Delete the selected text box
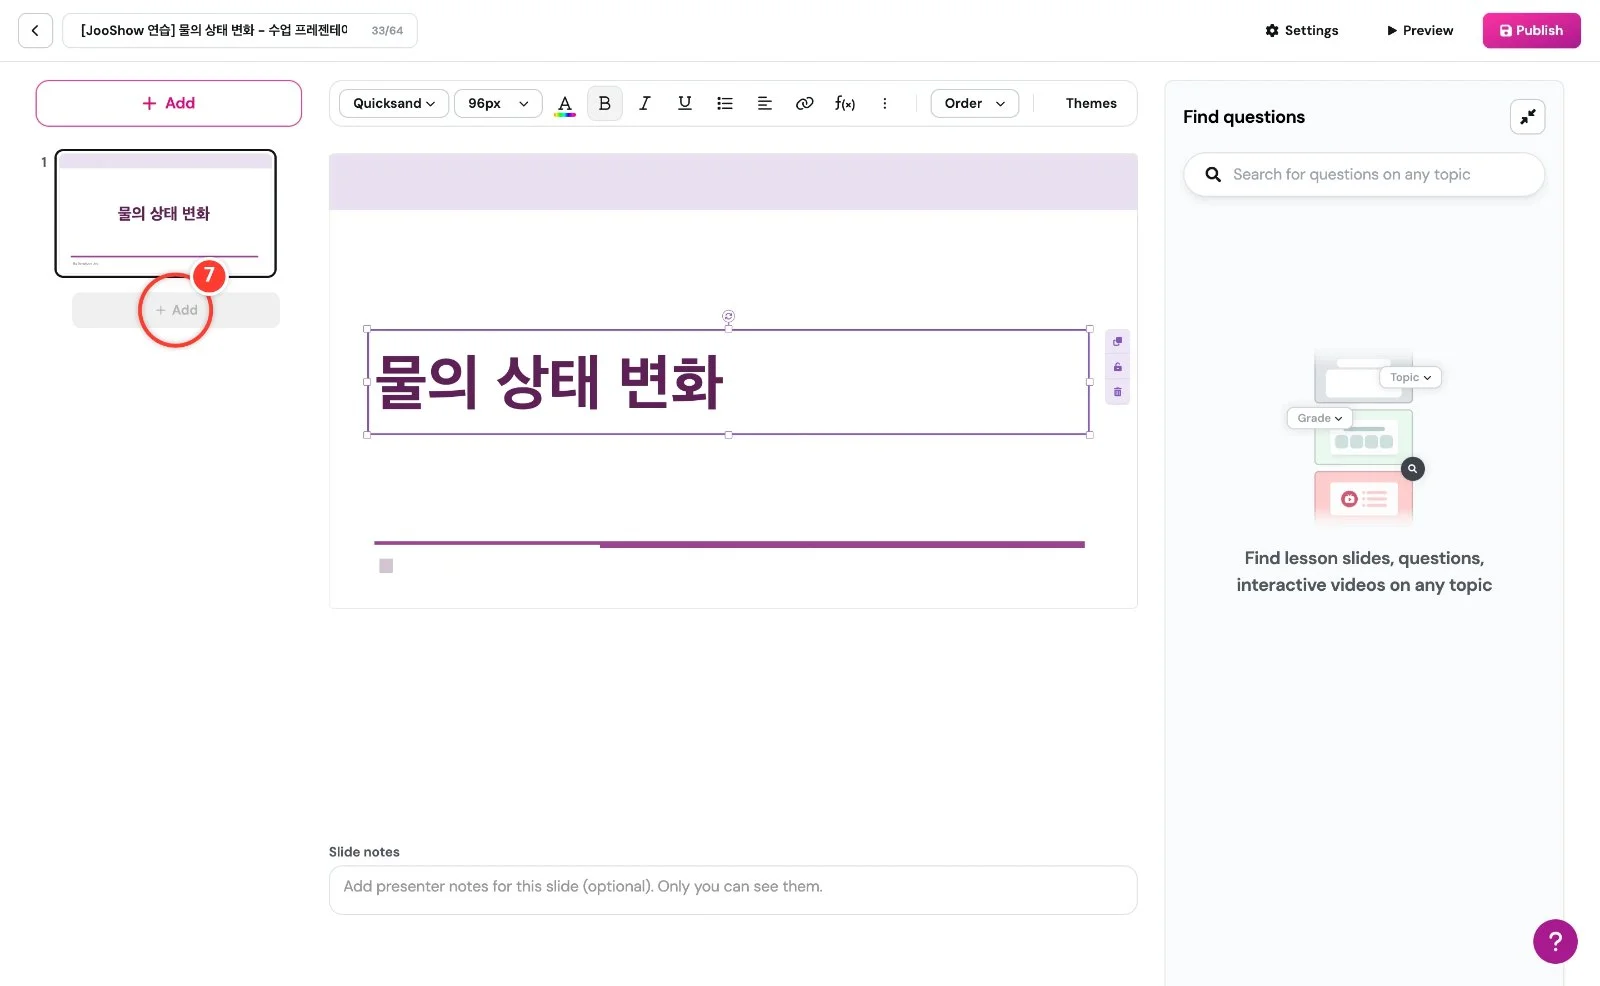Image resolution: width=1600 pixels, height=986 pixels. pos(1118,392)
